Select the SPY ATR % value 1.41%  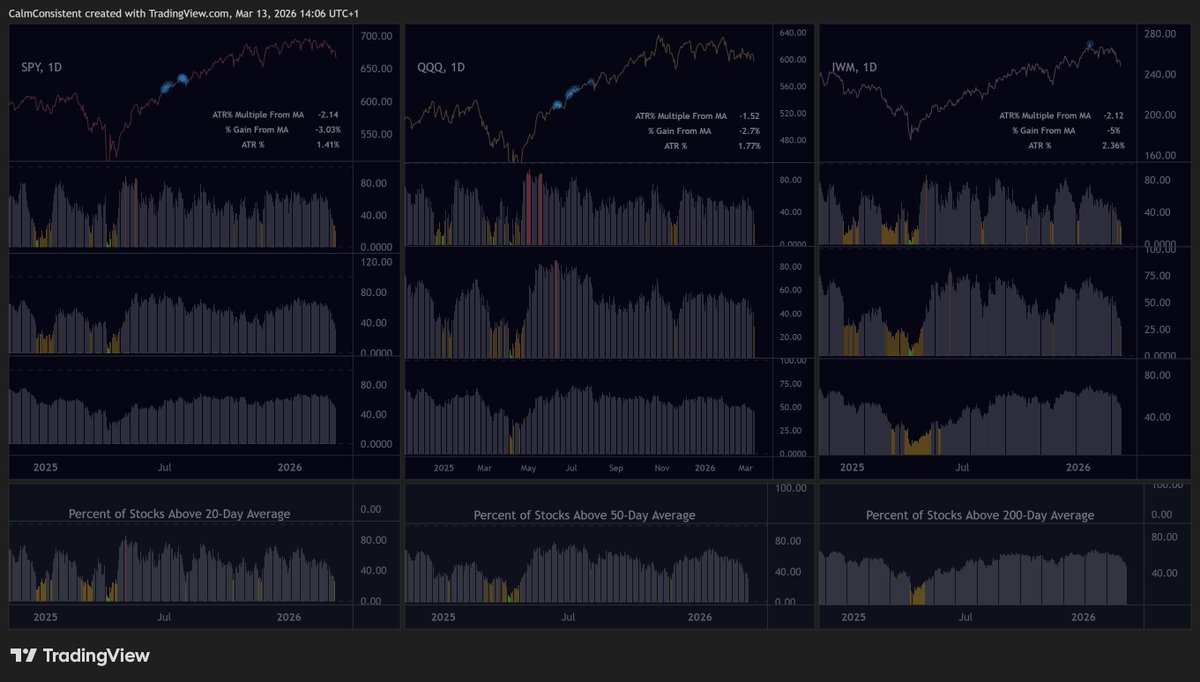click(329, 145)
